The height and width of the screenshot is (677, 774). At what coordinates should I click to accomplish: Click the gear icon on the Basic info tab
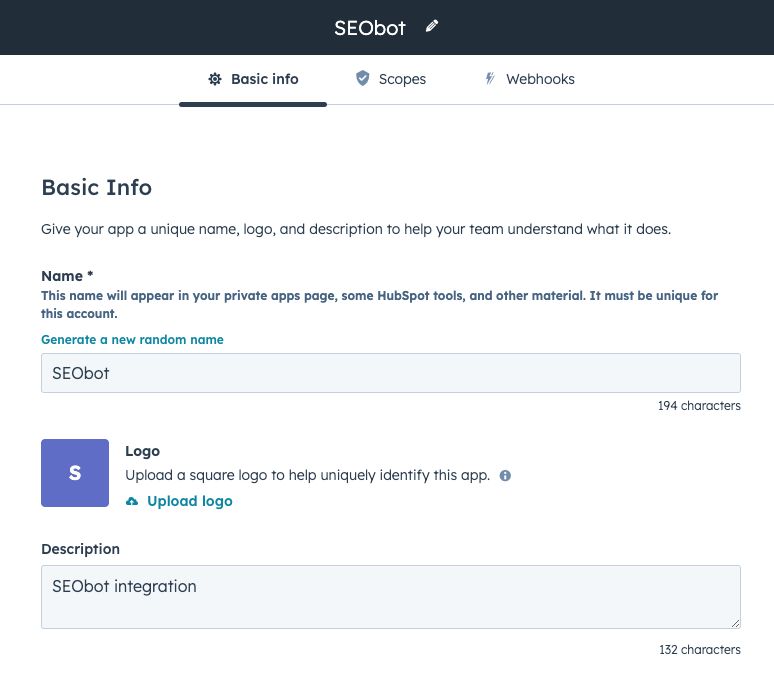(215, 79)
